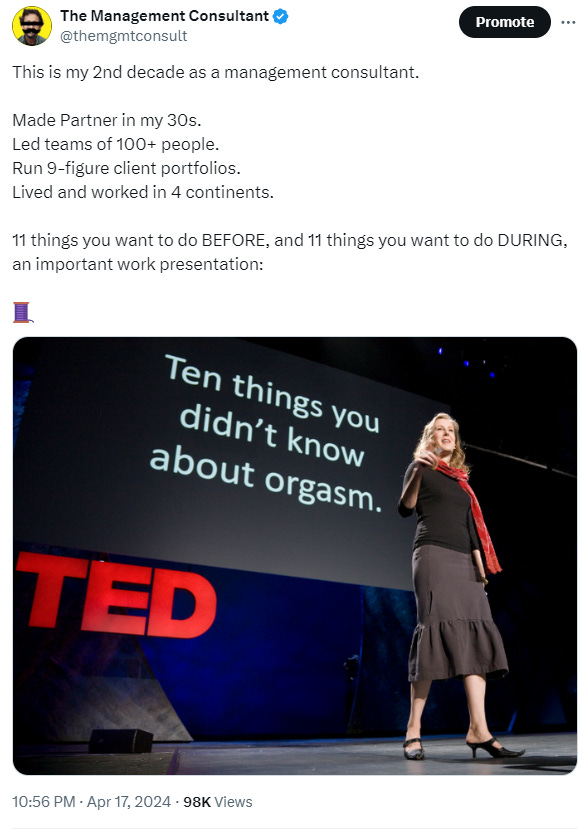The width and height of the screenshot is (587, 829).
Task: Open the Apr 17, 2024 date link
Action: 129,802
